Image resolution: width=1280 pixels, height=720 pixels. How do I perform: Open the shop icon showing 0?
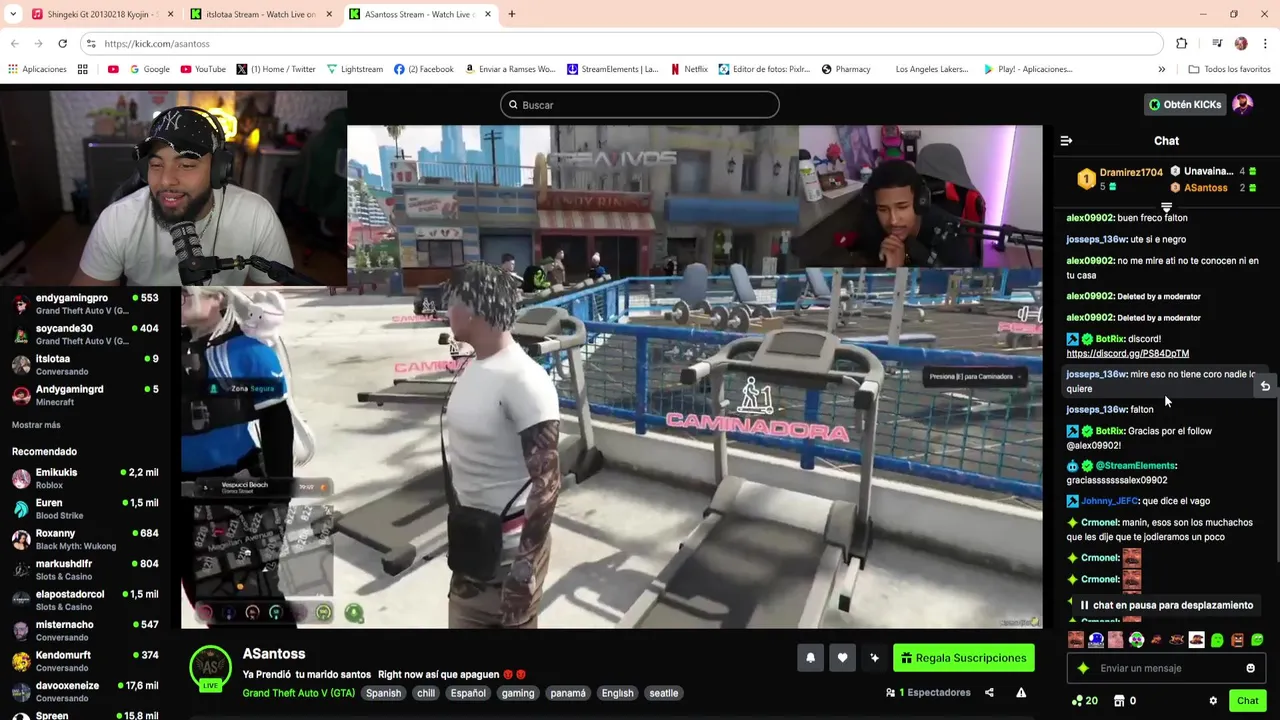[x=1124, y=701]
